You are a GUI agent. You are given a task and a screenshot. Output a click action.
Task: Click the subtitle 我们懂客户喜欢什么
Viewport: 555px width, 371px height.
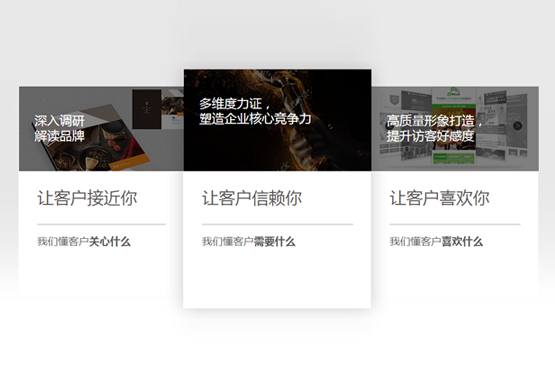tap(436, 242)
